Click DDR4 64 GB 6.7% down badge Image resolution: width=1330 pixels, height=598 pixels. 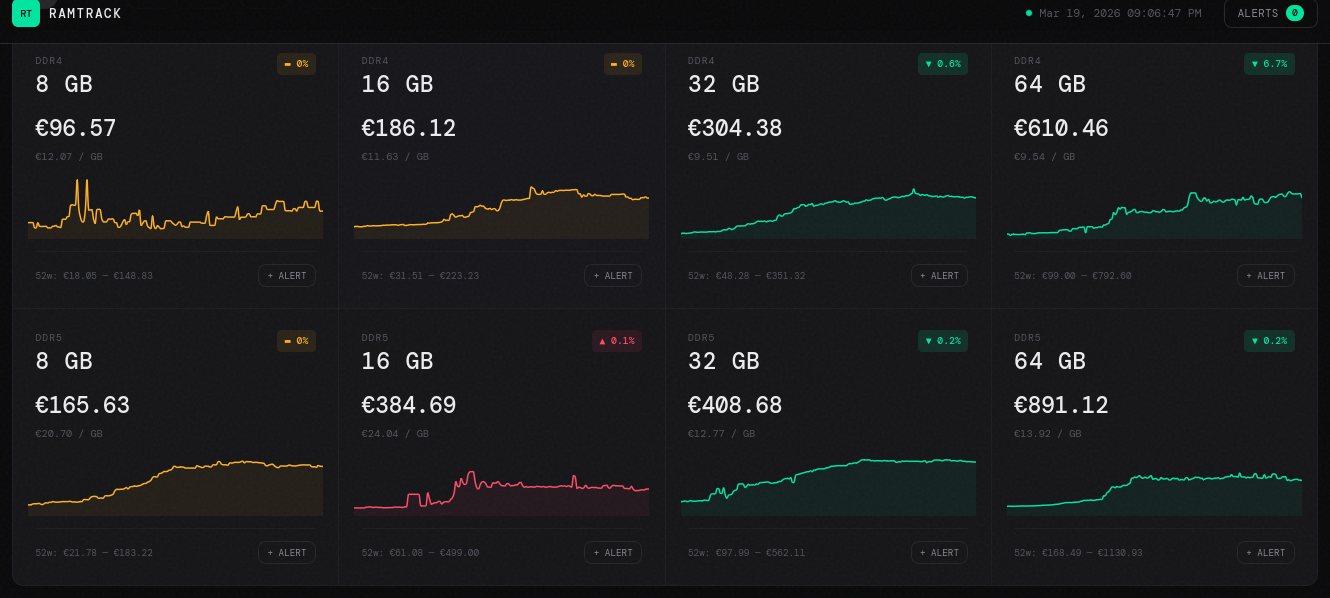1269,64
